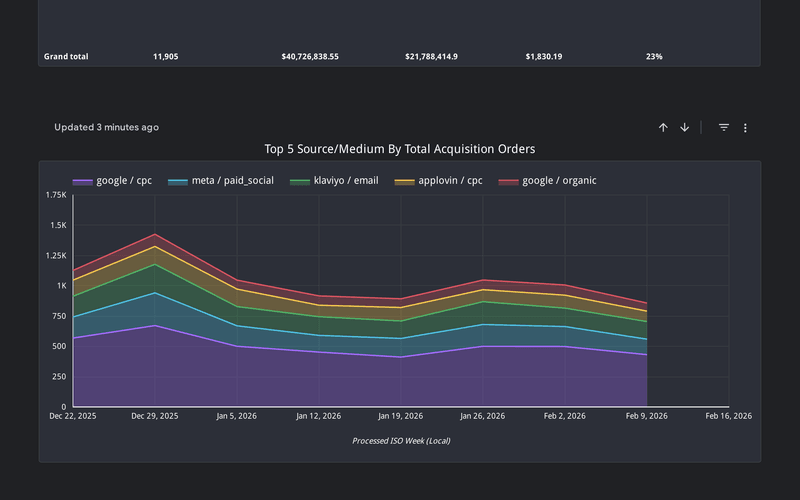800x500 pixels.
Task: Click the Updated 3 minutes ago text
Action: 106,128
